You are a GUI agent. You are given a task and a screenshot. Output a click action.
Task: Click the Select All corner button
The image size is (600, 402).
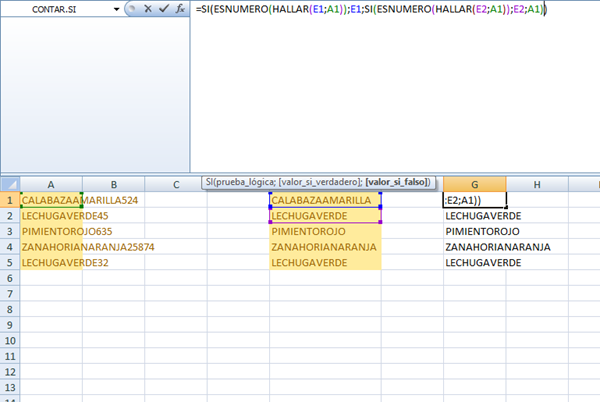pos(10,184)
